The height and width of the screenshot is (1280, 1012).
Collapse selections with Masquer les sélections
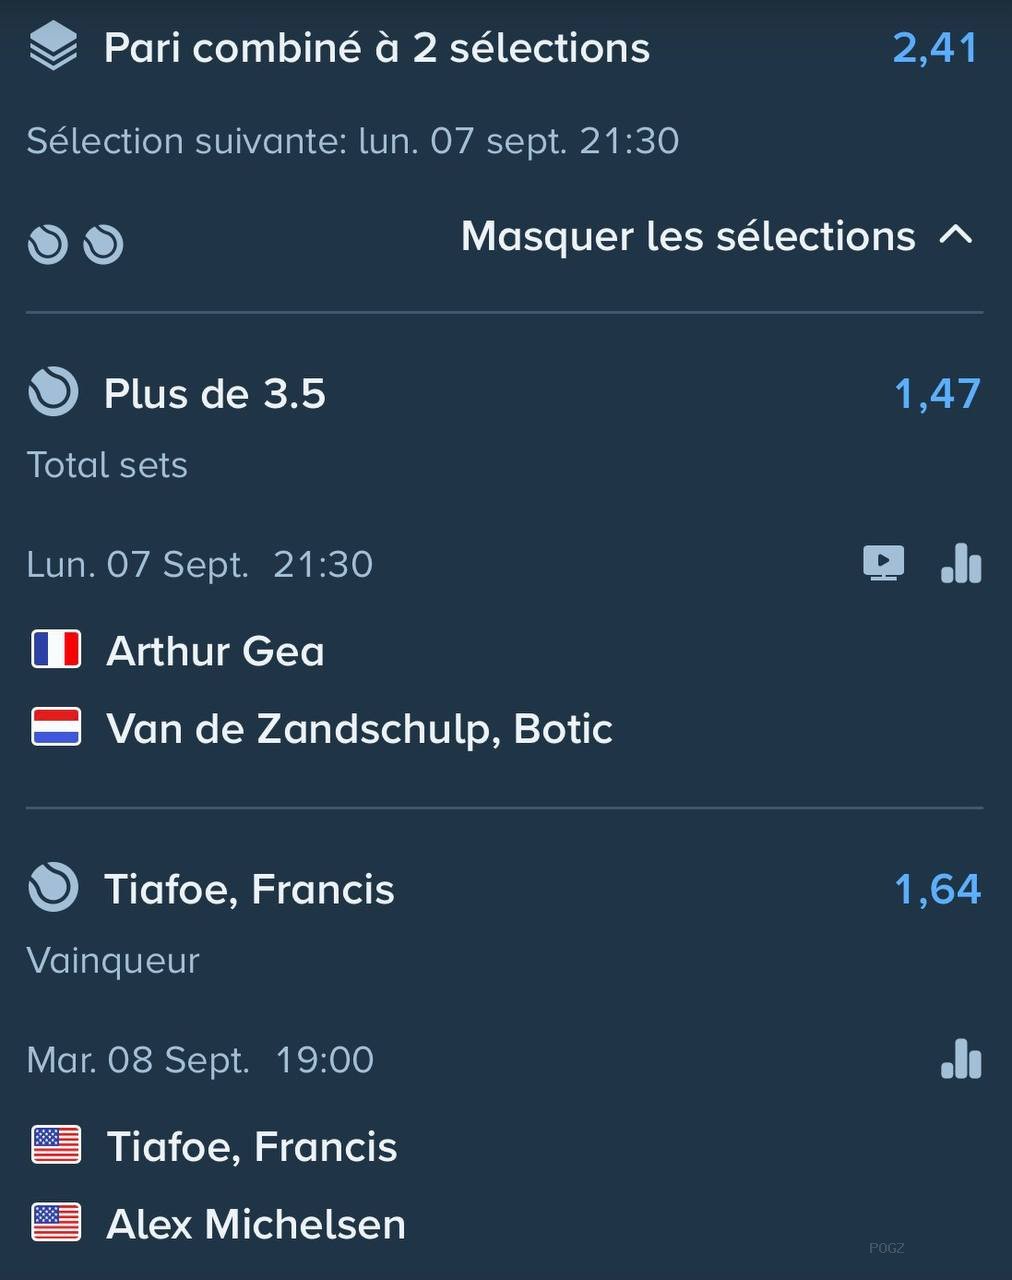coord(716,236)
